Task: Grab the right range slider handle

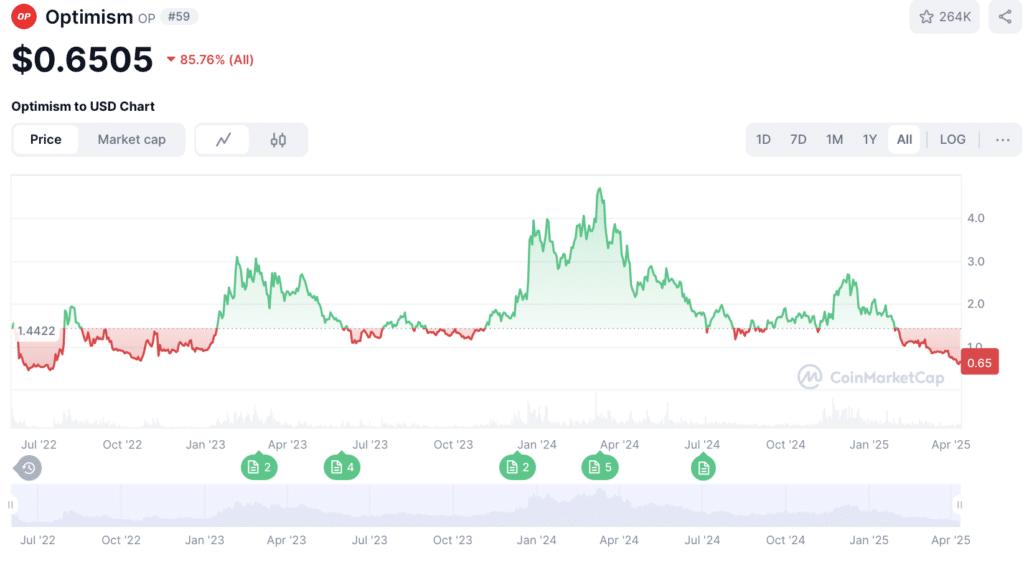Action: pyautogui.click(x=959, y=505)
